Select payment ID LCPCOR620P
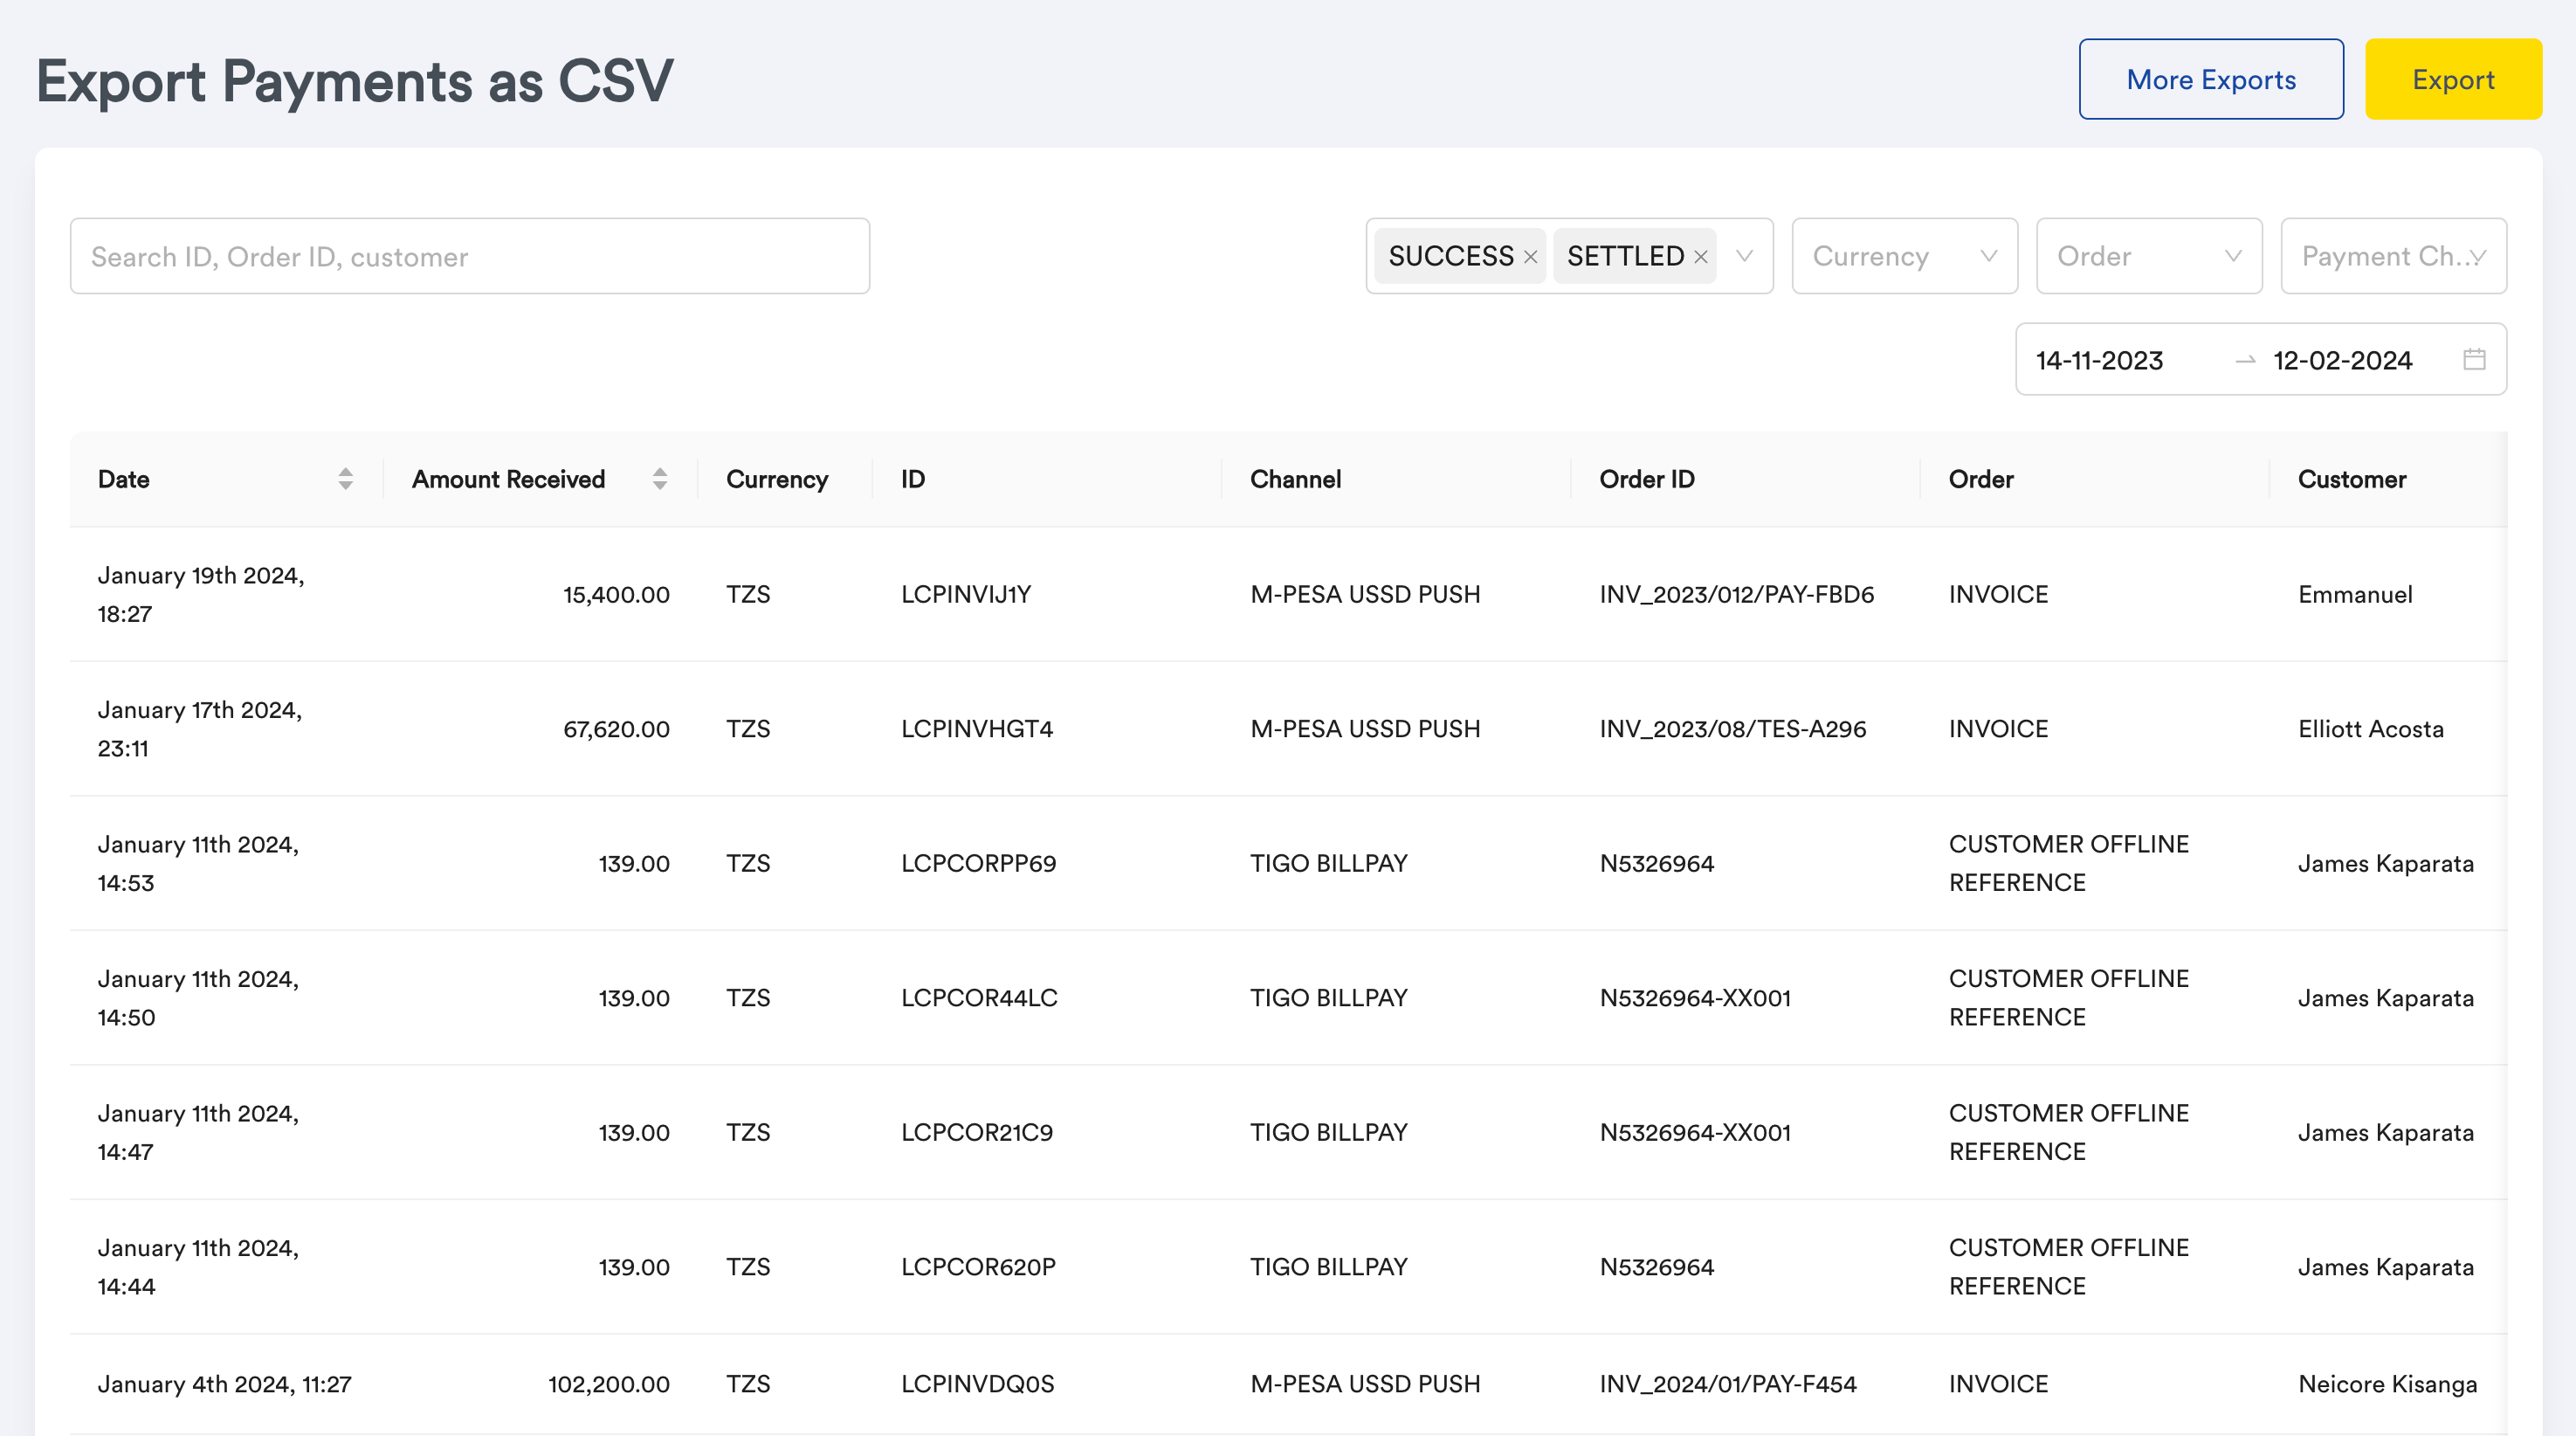Screen dimensions: 2576x1436 coord(978,1267)
